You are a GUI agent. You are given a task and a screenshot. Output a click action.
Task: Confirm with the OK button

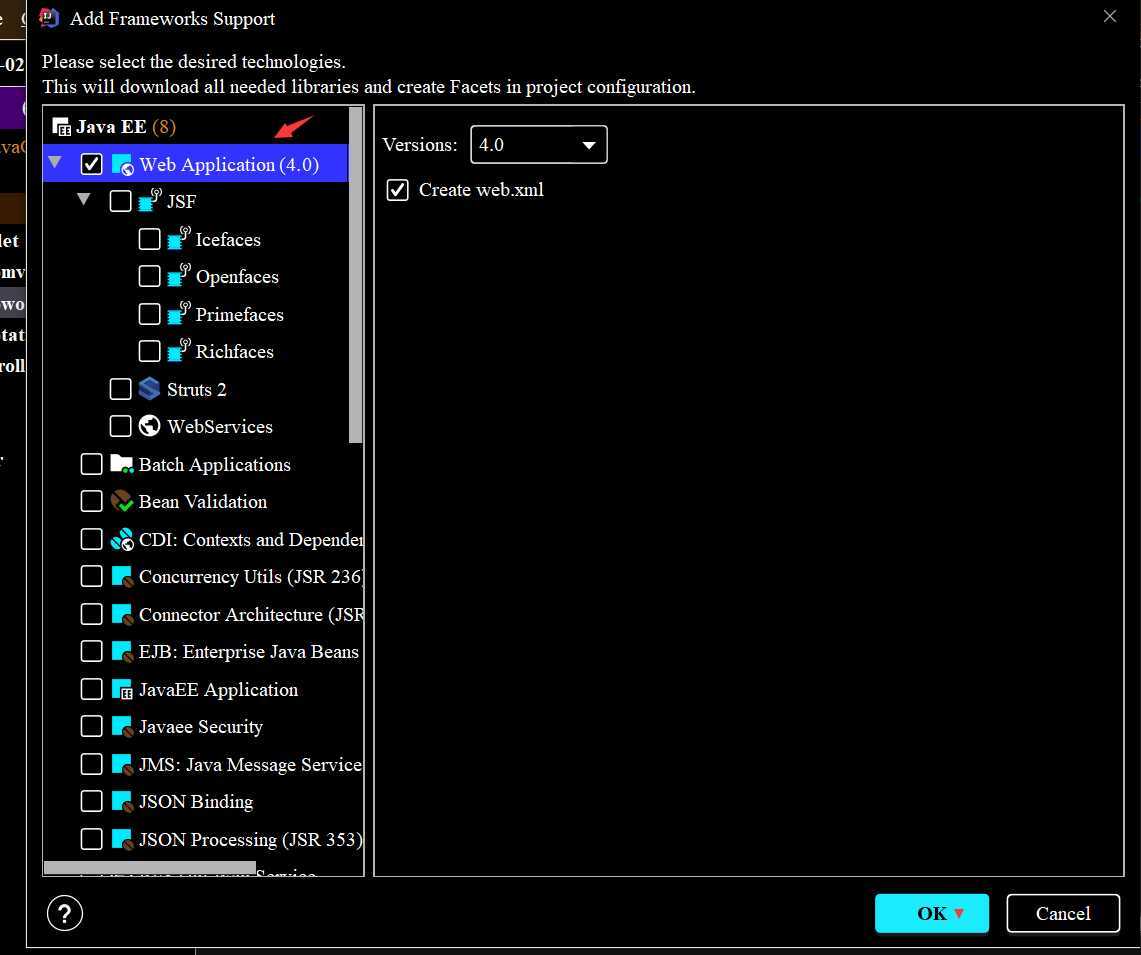tap(931, 913)
